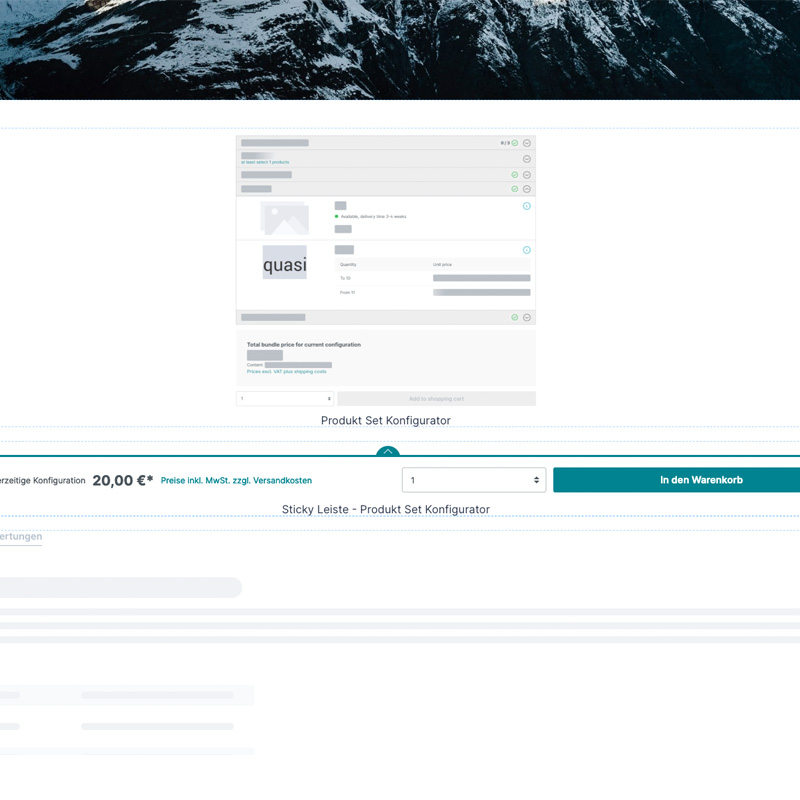
Task: Open the quantity select in configurator preview
Action: point(285,398)
